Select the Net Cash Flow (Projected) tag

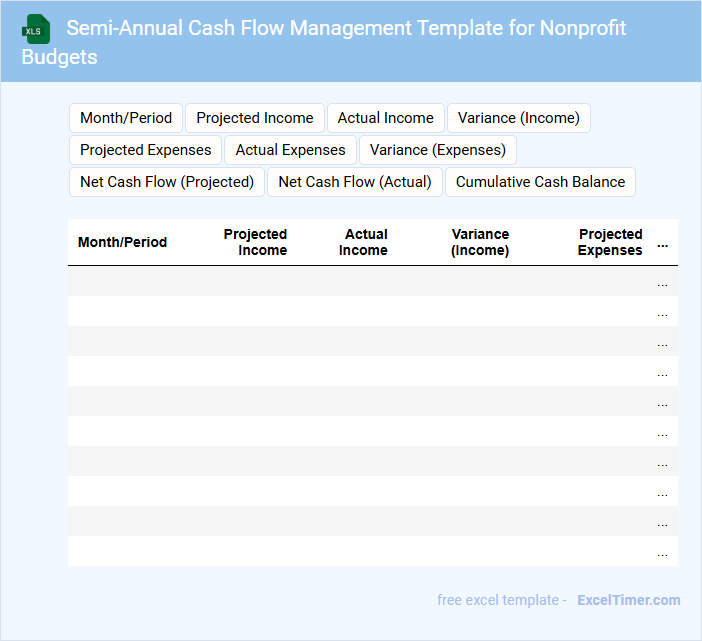(167, 182)
